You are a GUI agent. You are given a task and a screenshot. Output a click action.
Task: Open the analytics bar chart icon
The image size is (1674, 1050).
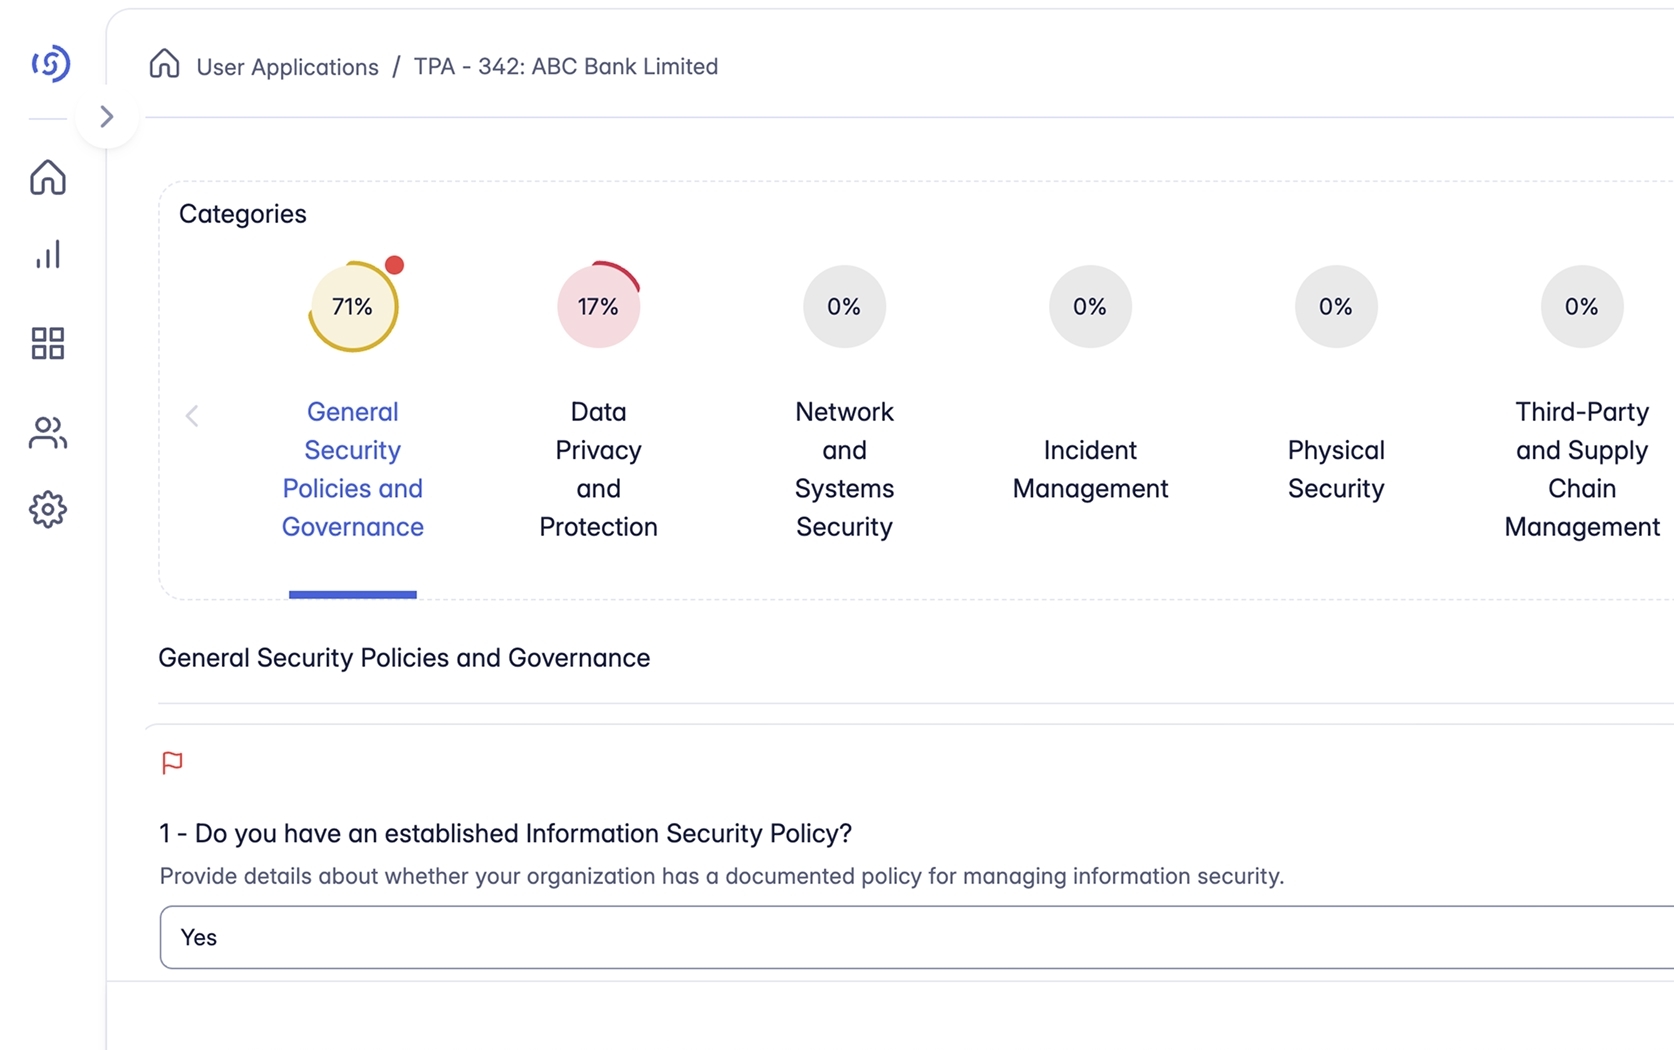coord(48,255)
